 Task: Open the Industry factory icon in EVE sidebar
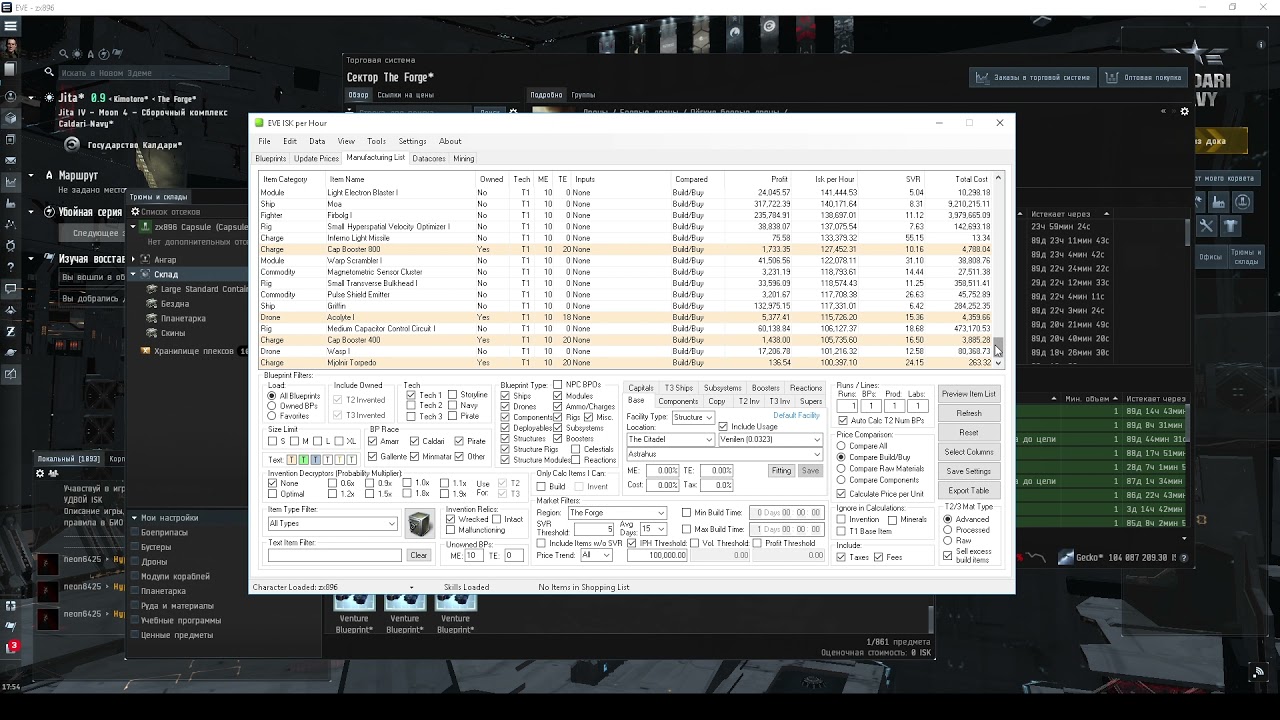click(11, 203)
